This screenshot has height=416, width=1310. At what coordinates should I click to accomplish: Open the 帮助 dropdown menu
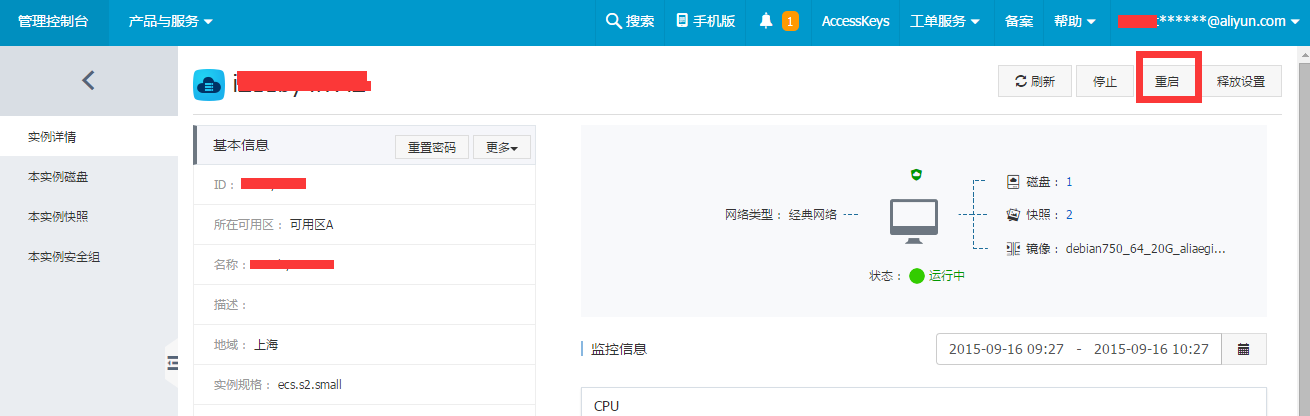coord(1075,21)
